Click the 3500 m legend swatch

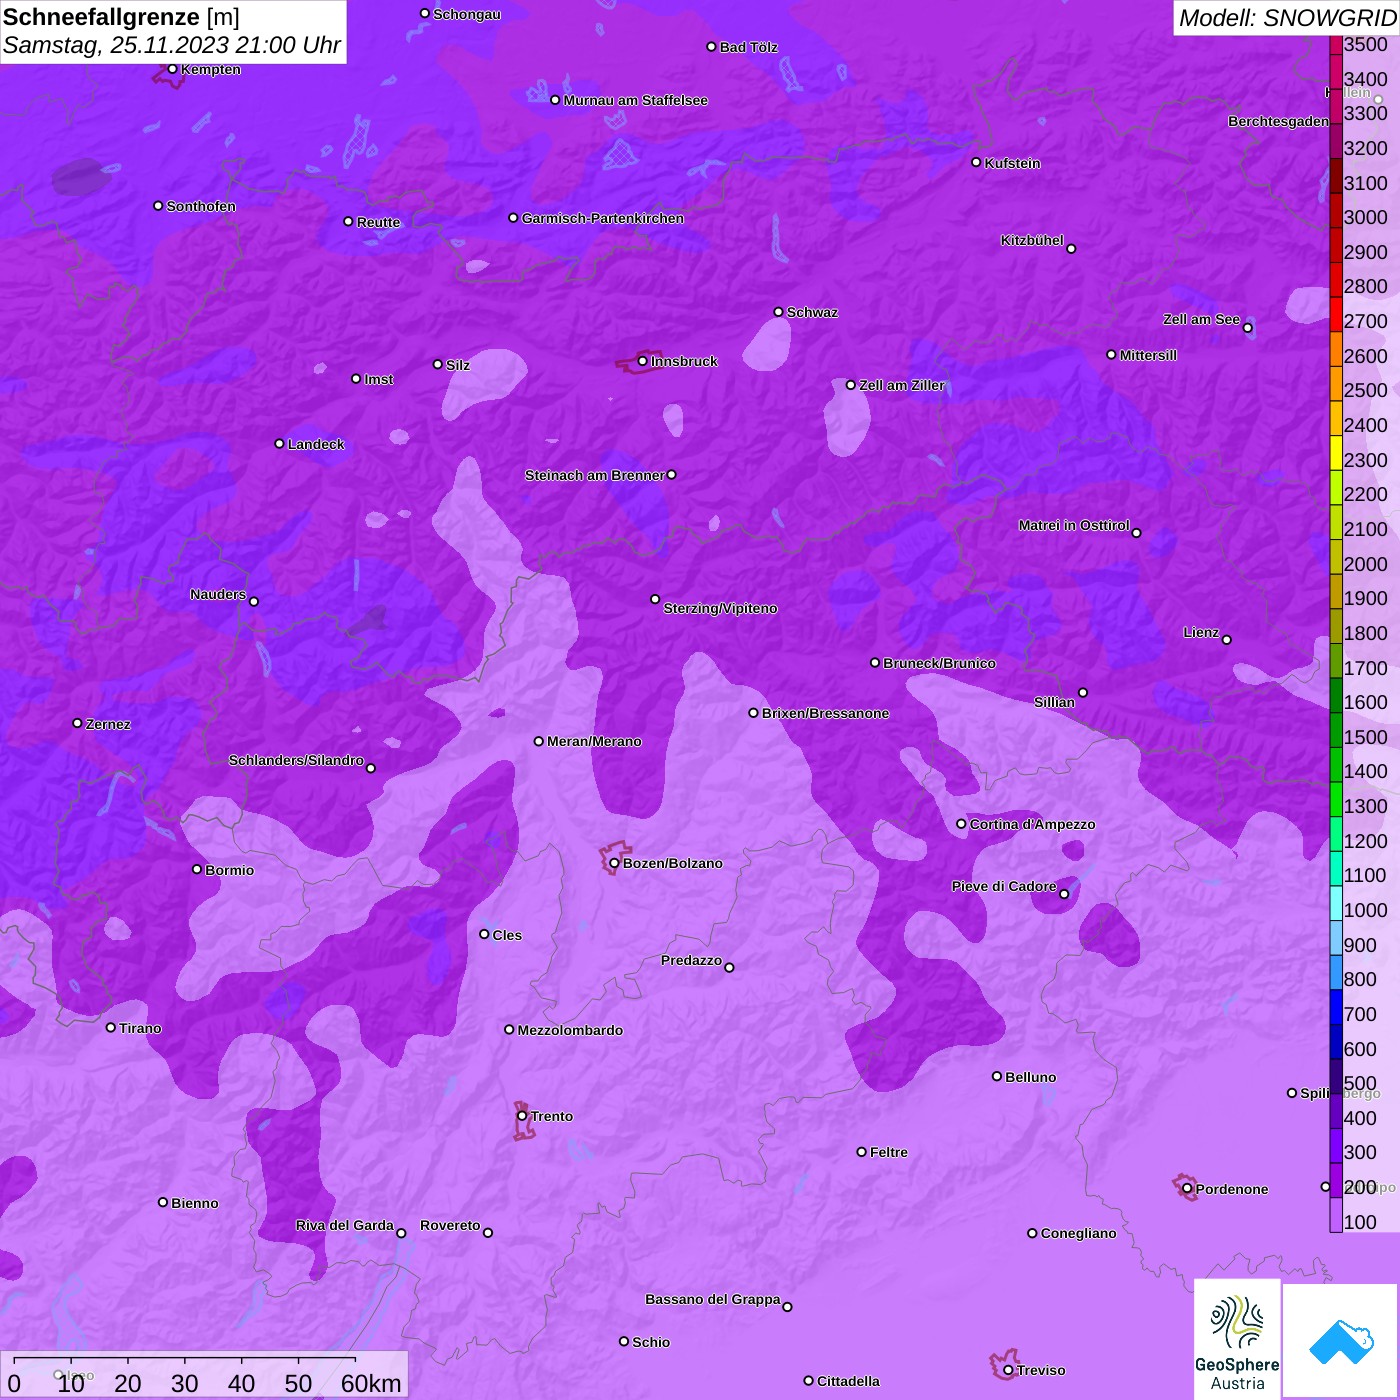pos(1336,45)
